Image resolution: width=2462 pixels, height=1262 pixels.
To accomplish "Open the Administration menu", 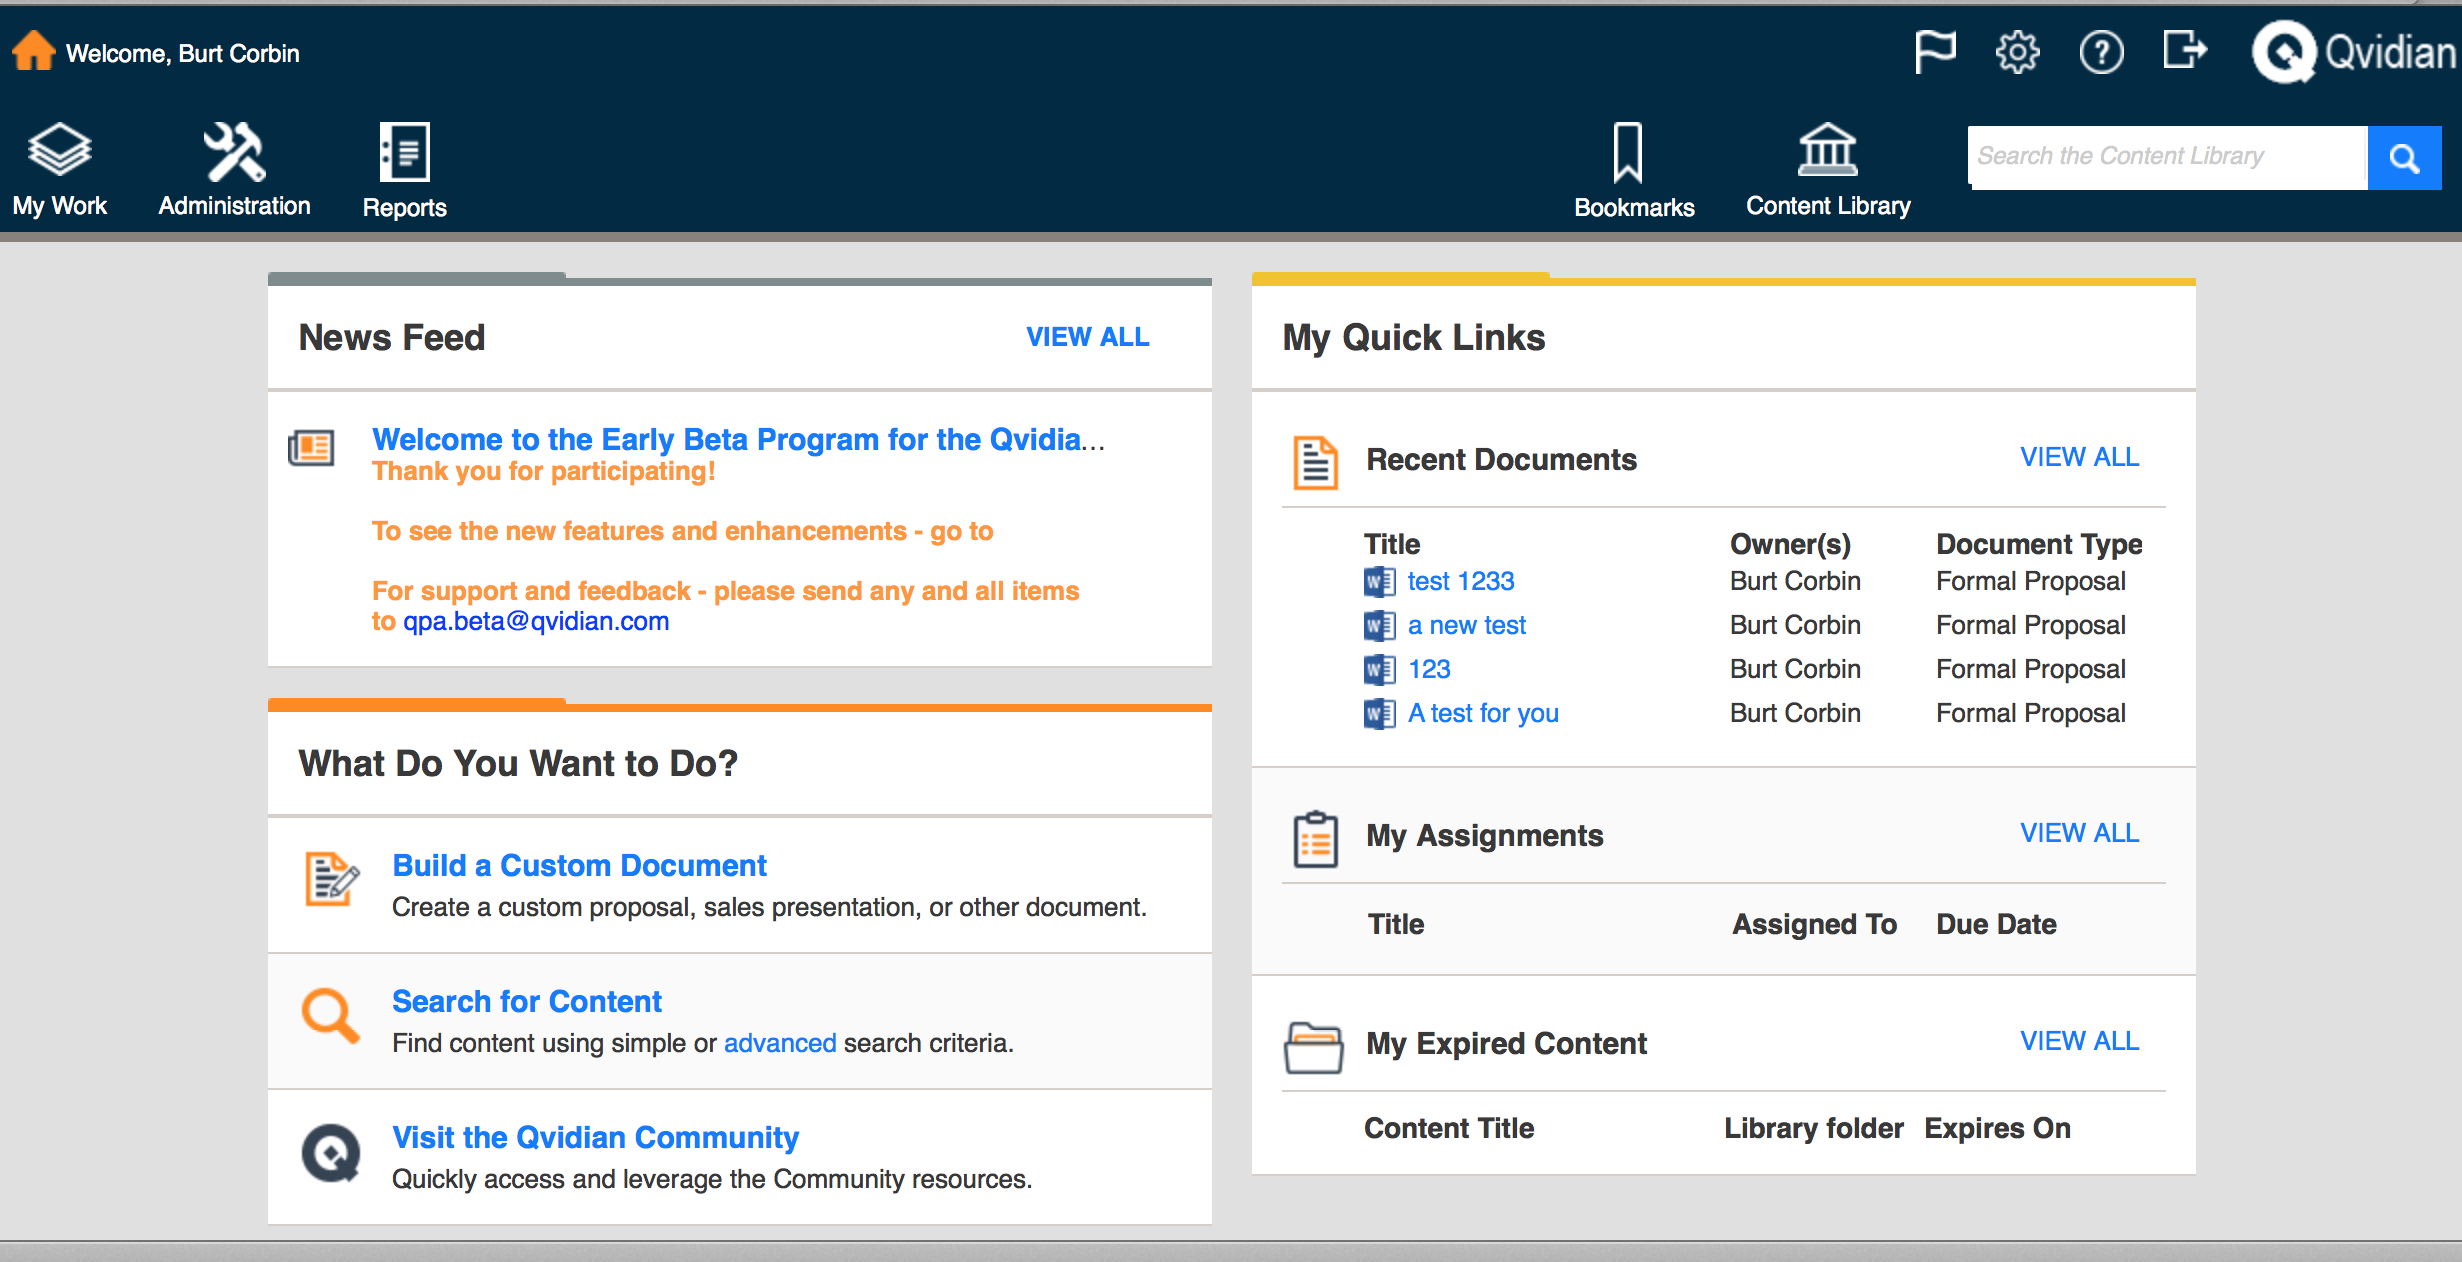I will (x=234, y=170).
